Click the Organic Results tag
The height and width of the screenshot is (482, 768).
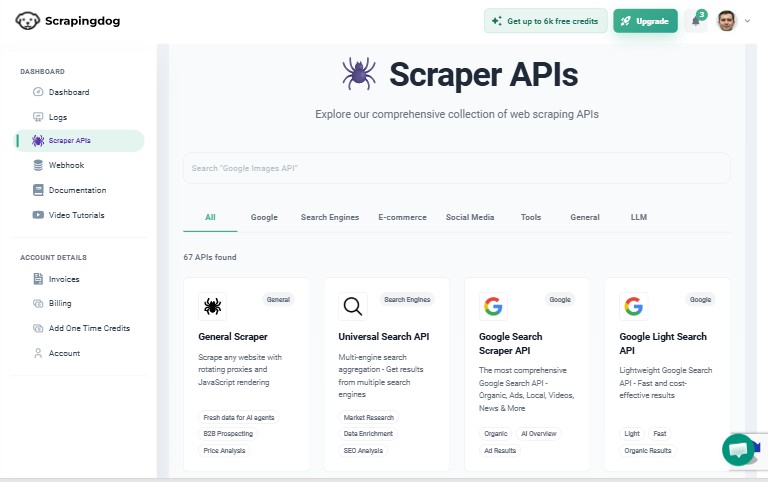[648, 451]
